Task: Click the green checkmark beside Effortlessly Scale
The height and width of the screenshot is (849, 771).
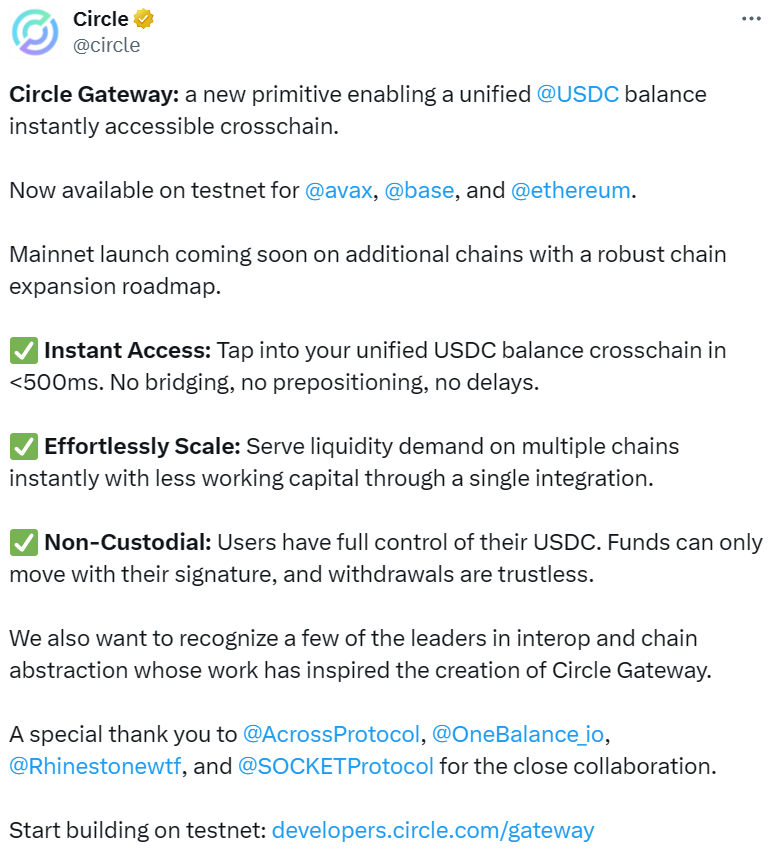Action: (23, 446)
